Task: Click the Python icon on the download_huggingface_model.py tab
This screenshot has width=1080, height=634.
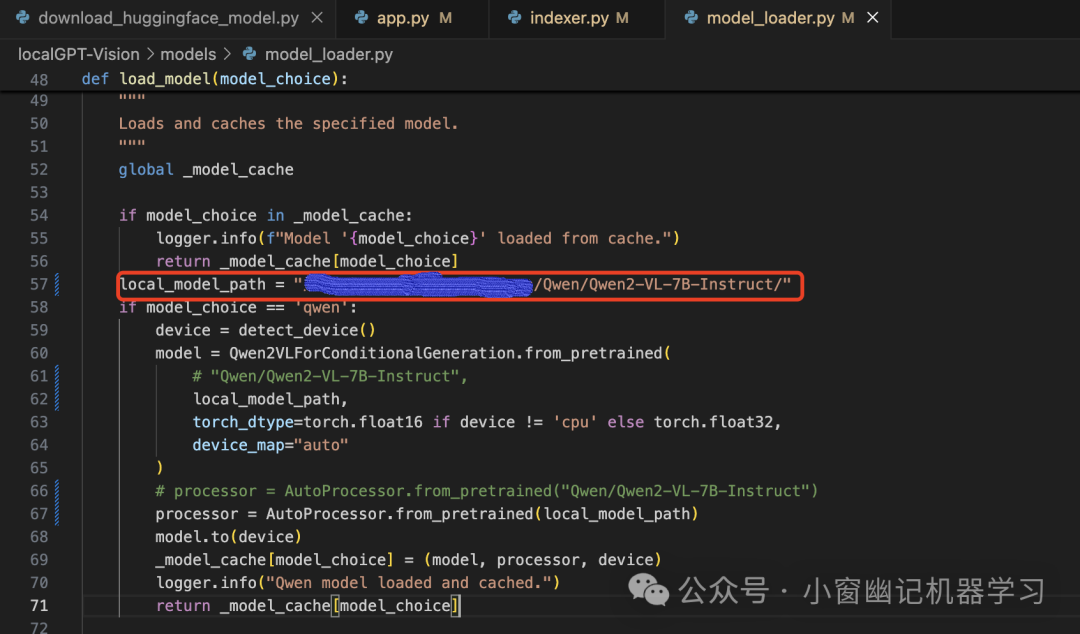Action: [x=23, y=18]
